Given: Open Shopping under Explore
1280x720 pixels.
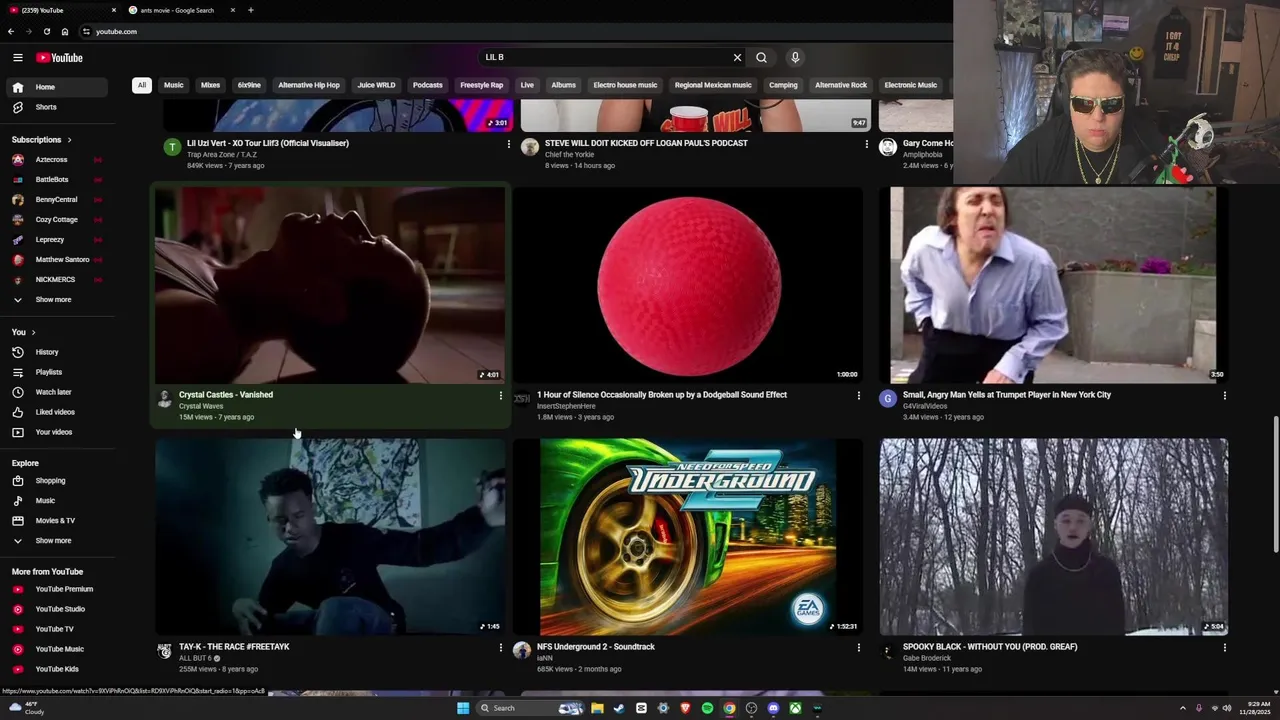Looking at the screenshot, I should coord(58,480).
